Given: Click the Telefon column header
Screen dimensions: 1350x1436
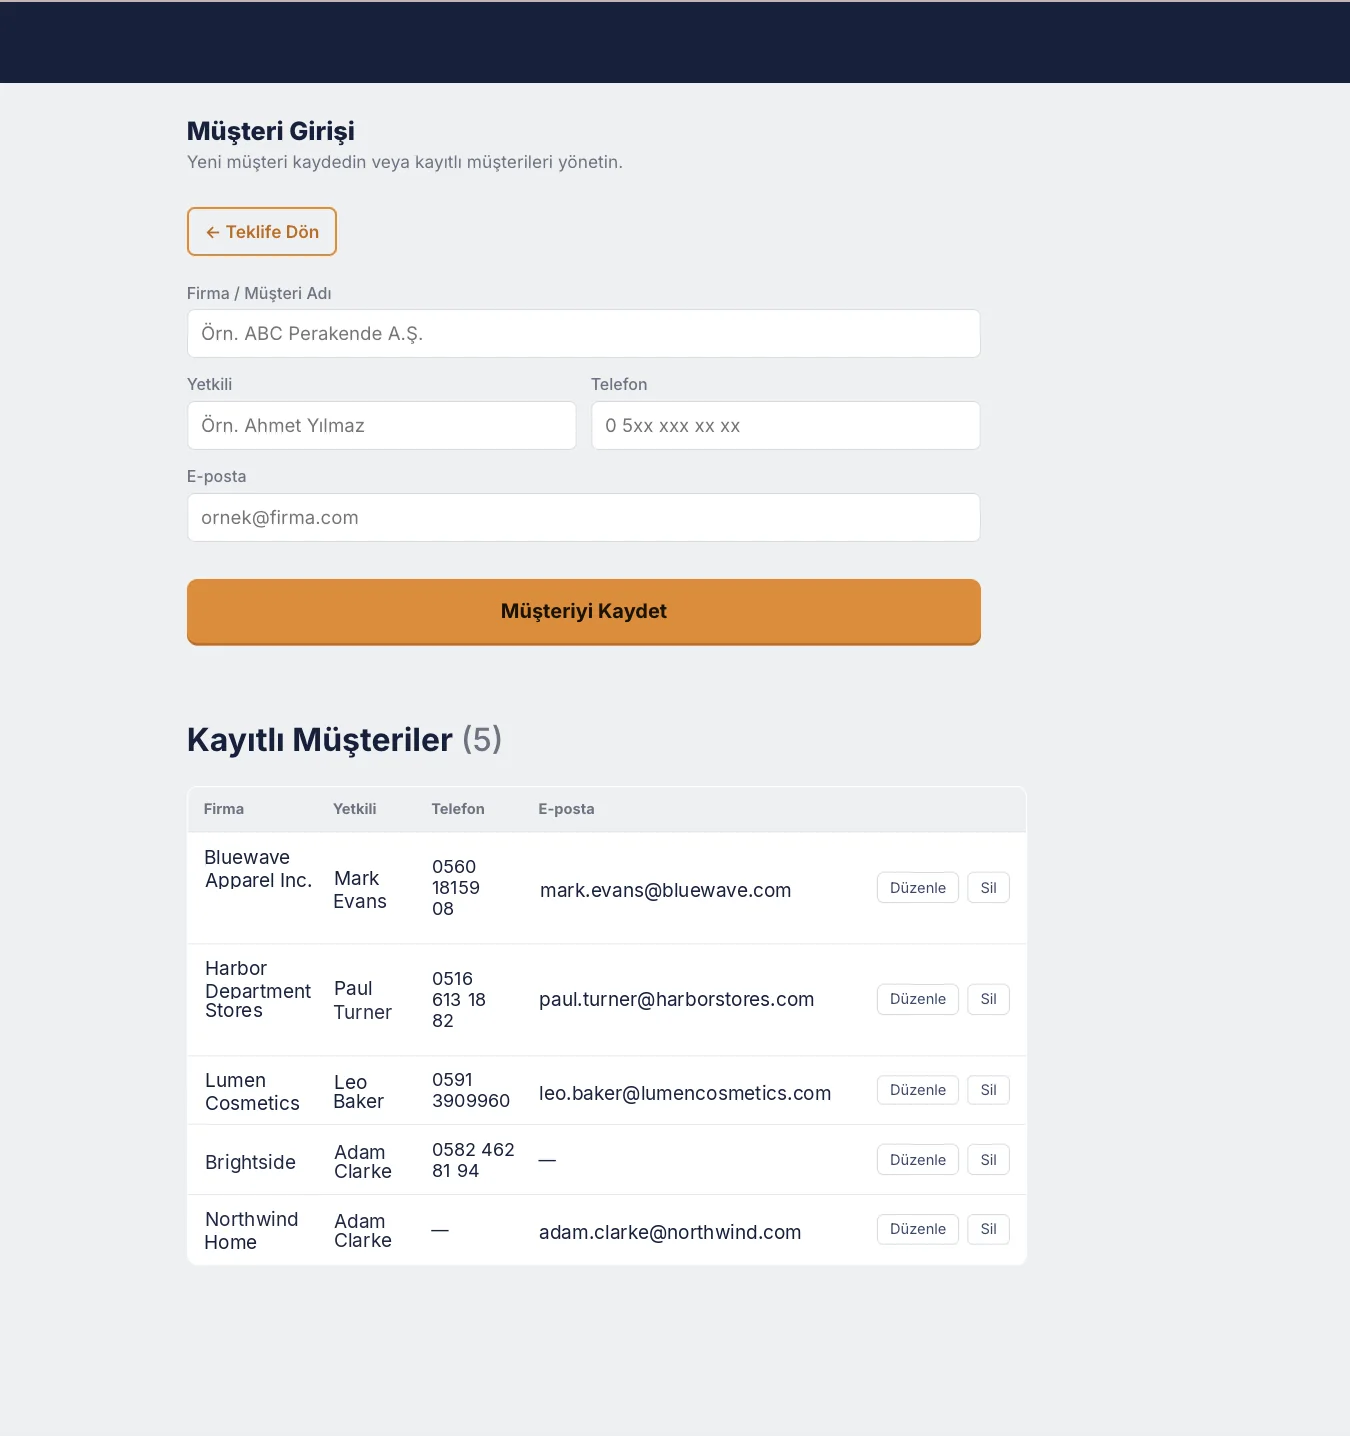Looking at the screenshot, I should pos(458,809).
